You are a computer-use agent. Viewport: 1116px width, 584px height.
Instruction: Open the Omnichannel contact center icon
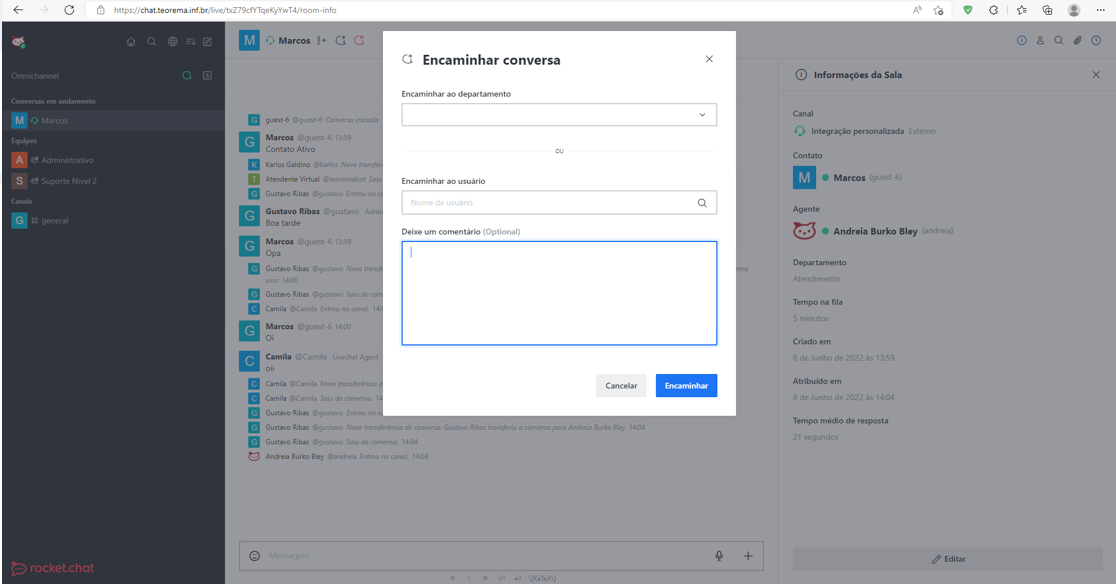click(x=207, y=75)
